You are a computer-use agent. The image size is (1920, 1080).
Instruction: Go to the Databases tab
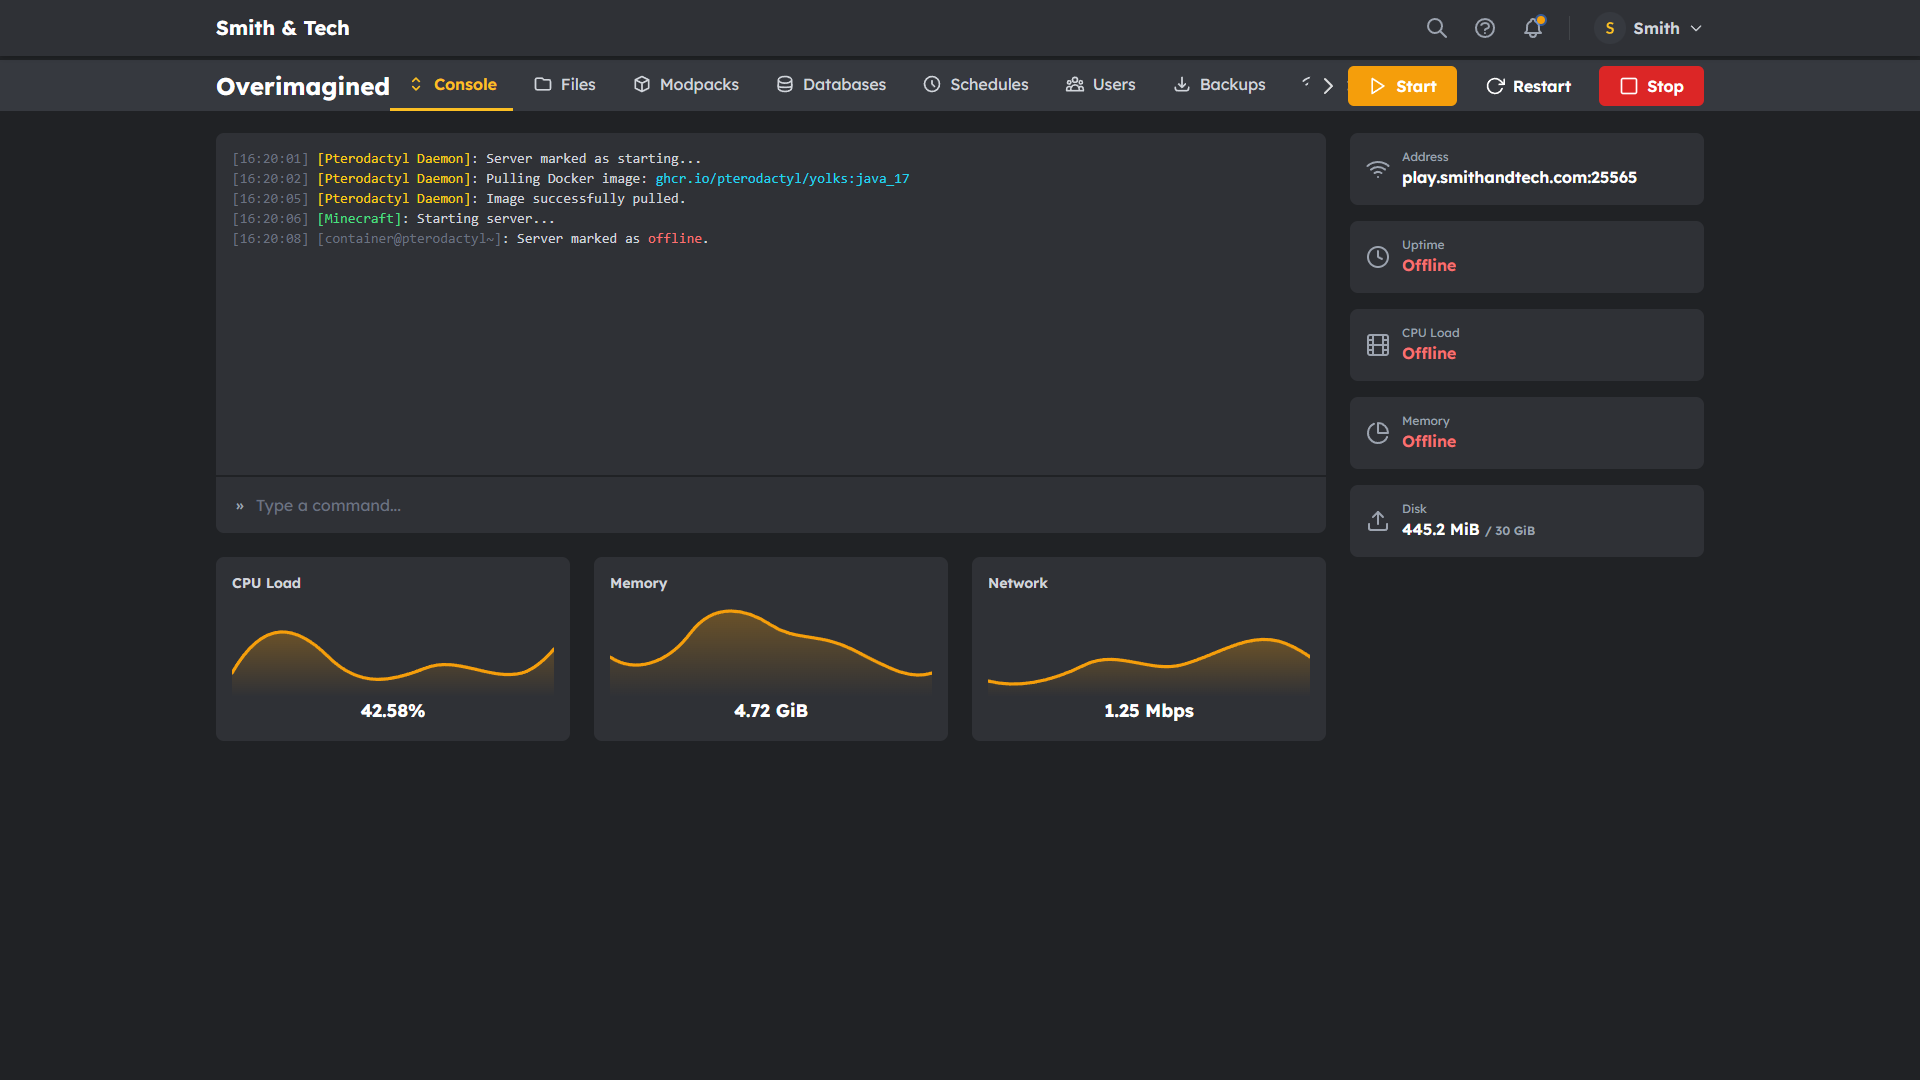[831, 85]
